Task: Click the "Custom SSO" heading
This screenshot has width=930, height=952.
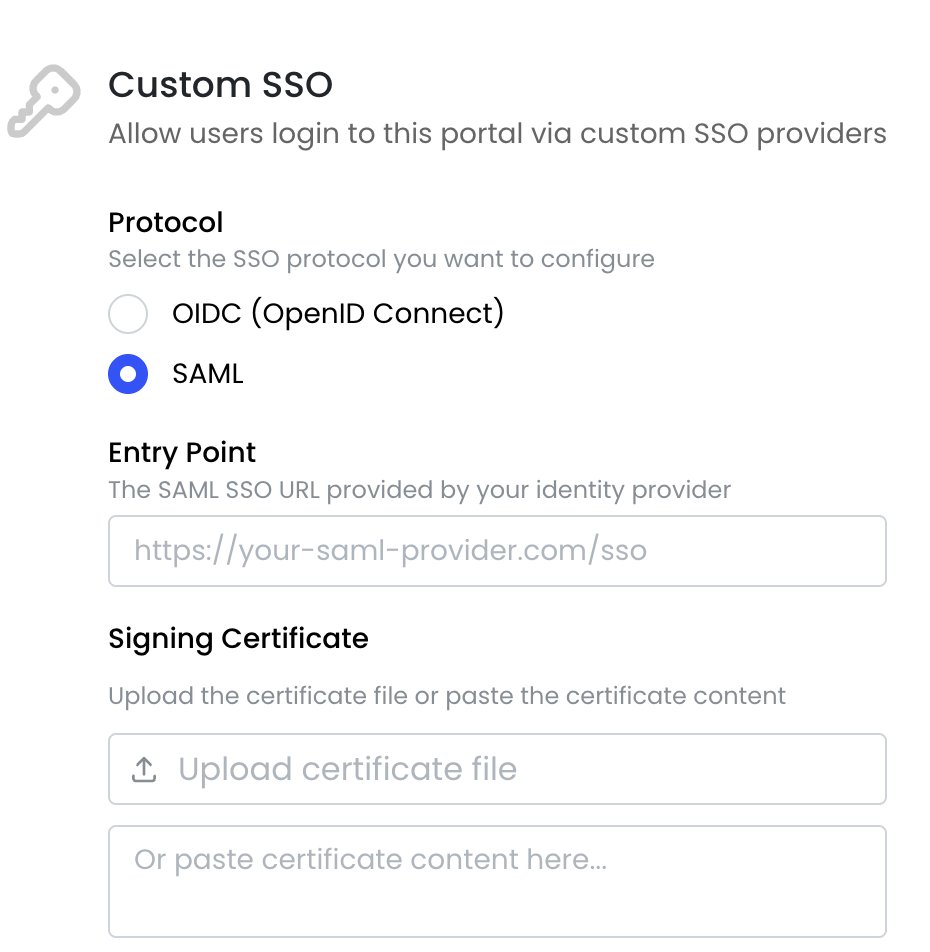Action: click(220, 85)
